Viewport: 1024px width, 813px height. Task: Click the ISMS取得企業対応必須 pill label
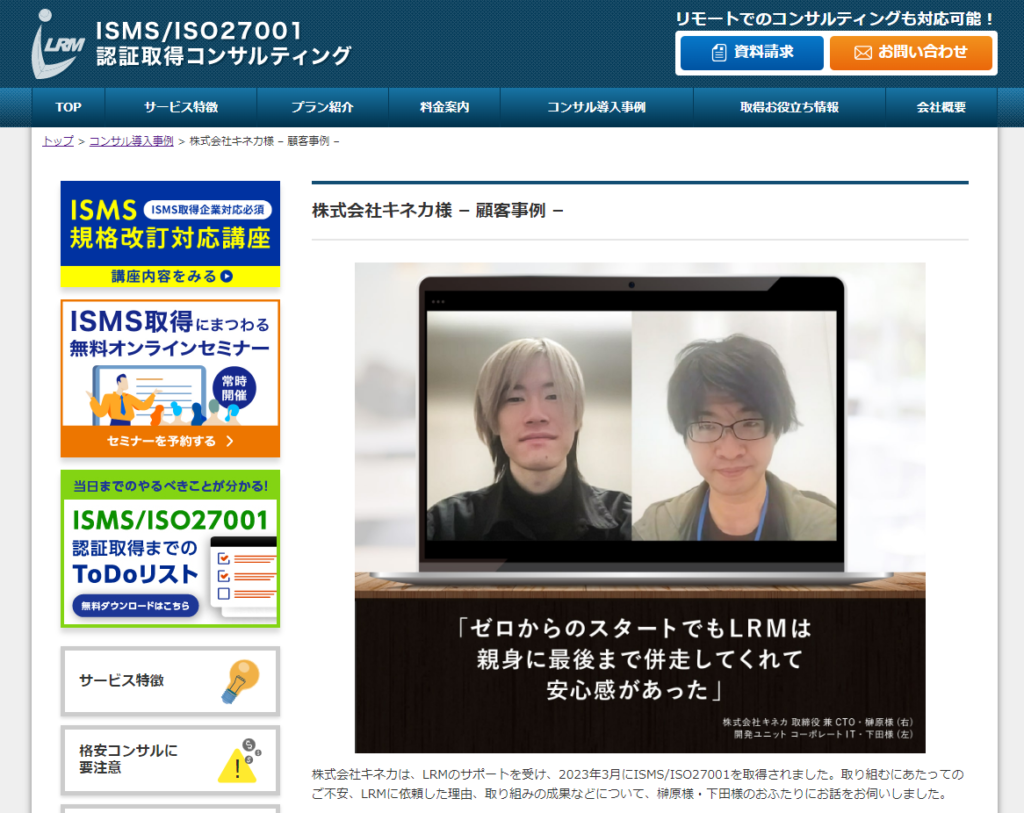tap(208, 210)
